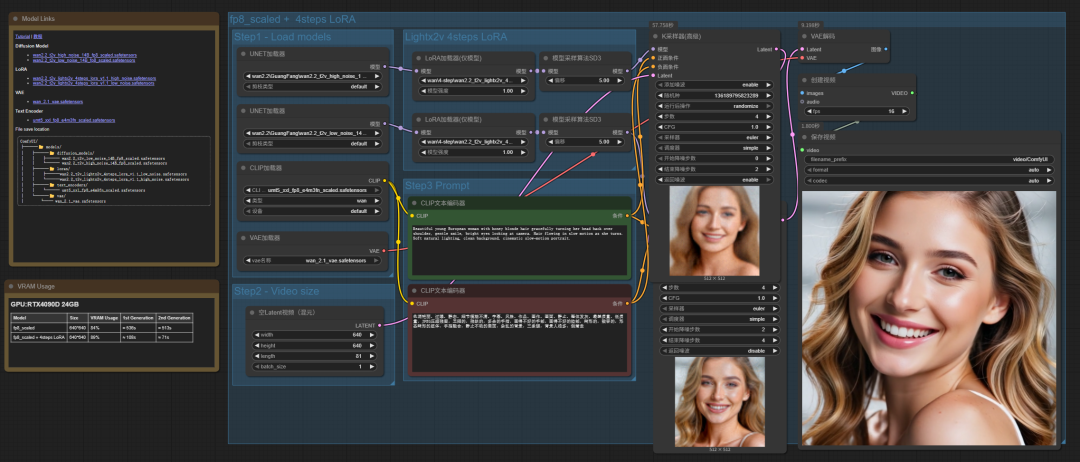Click the second sampler preview thumbnail at bottom

[x=720, y=401]
